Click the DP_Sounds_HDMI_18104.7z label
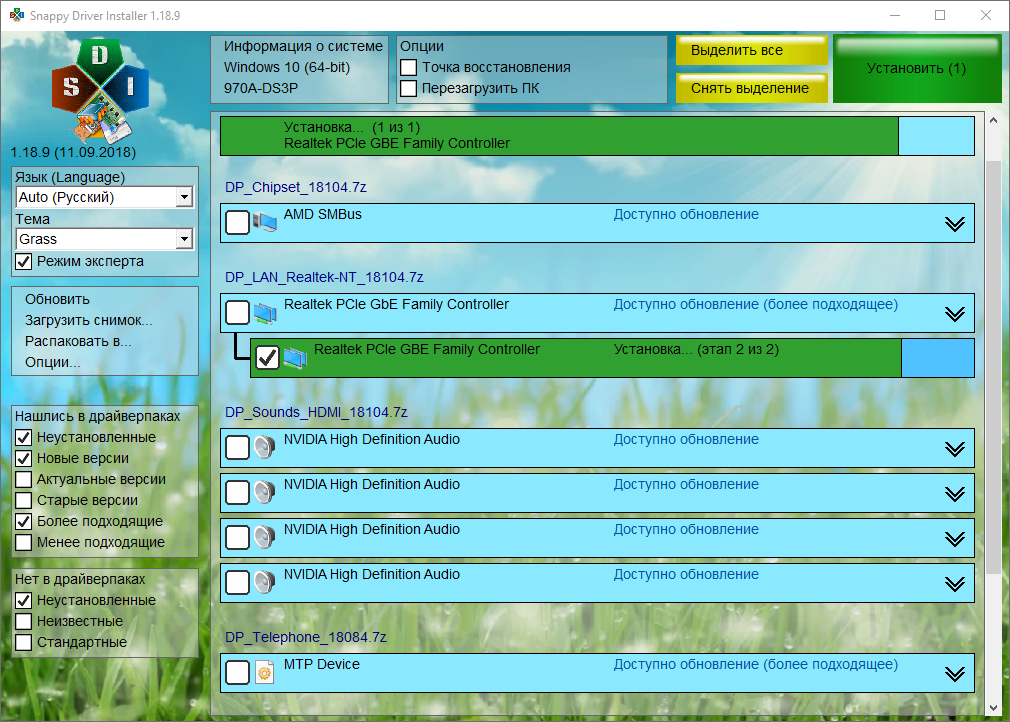Viewport: 1010px width, 722px height. [x=316, y=412]
